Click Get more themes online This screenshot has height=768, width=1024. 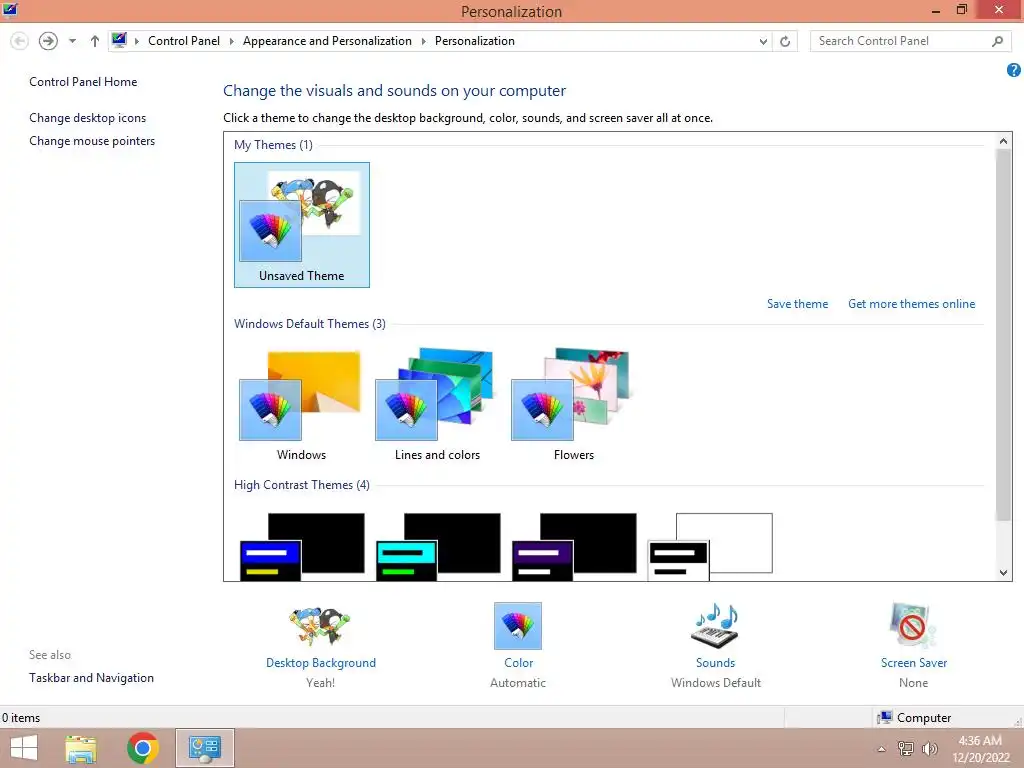coord(911,304)
